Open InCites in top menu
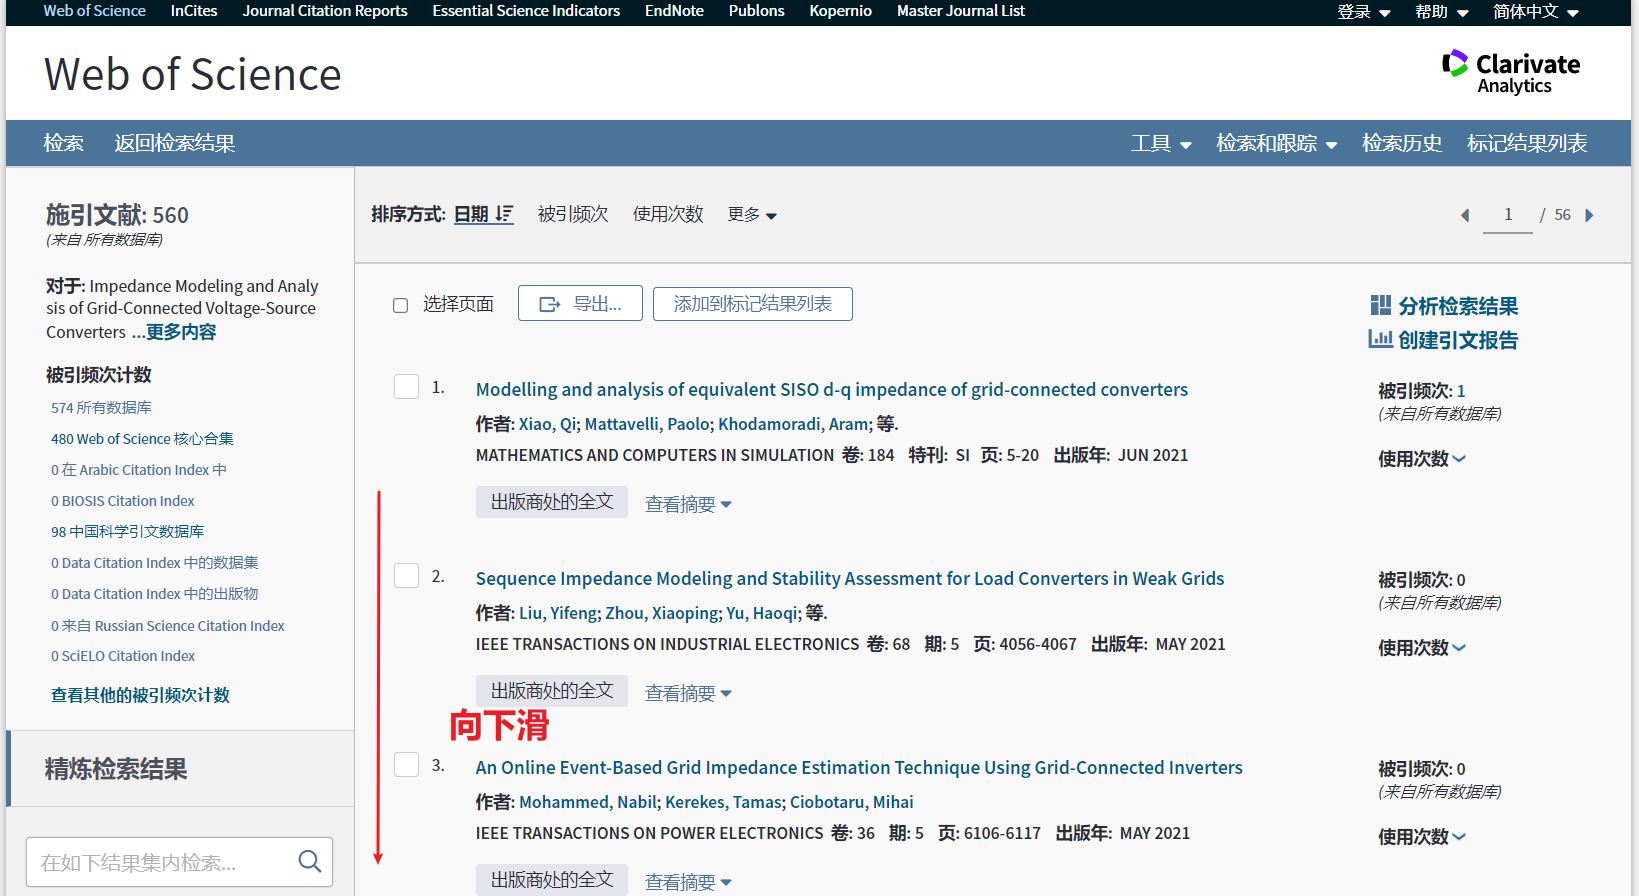The height and width of the screenshot is (896, 1639). click(x=194, y=11)
